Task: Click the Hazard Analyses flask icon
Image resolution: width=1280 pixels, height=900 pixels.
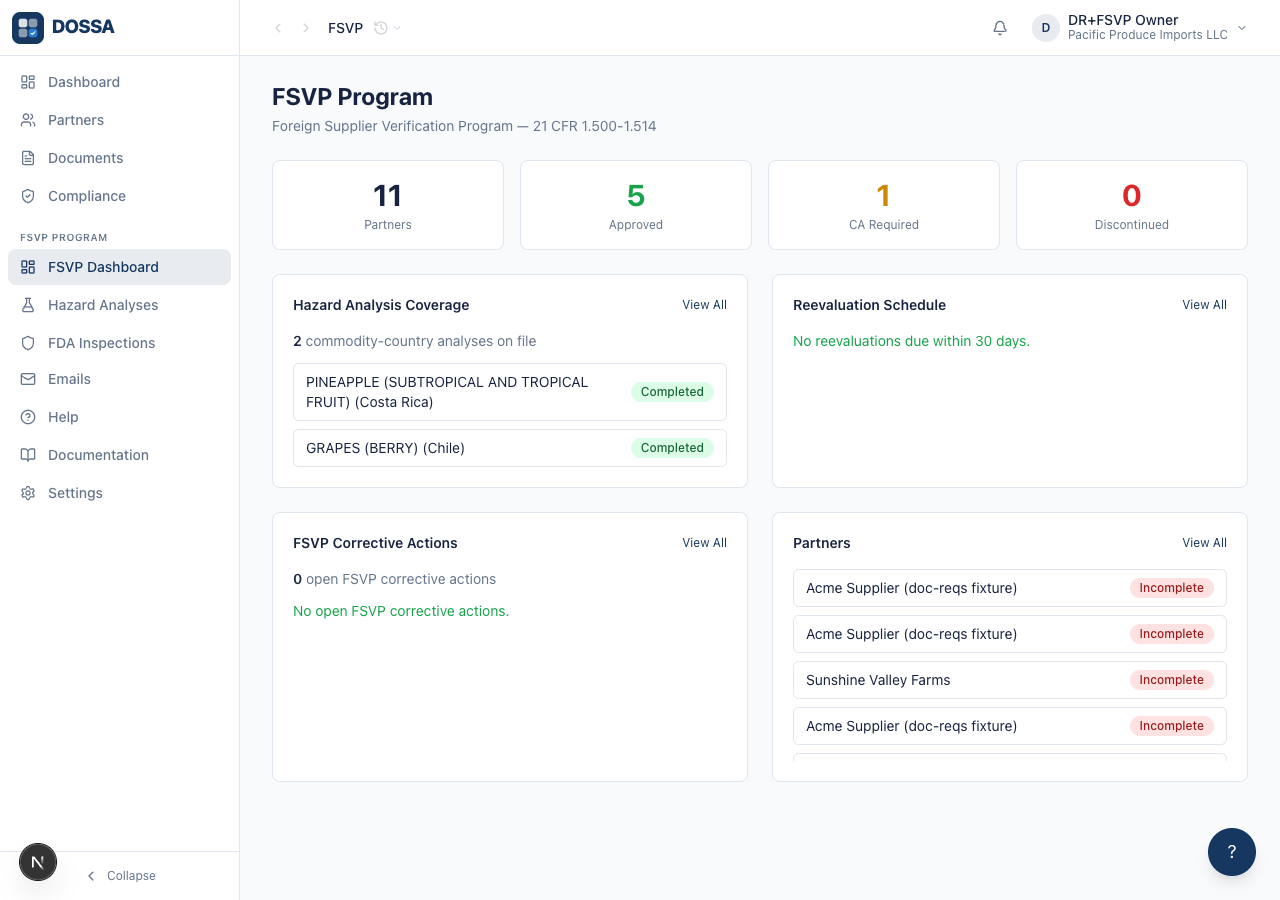Action: (x=28, y=305)
